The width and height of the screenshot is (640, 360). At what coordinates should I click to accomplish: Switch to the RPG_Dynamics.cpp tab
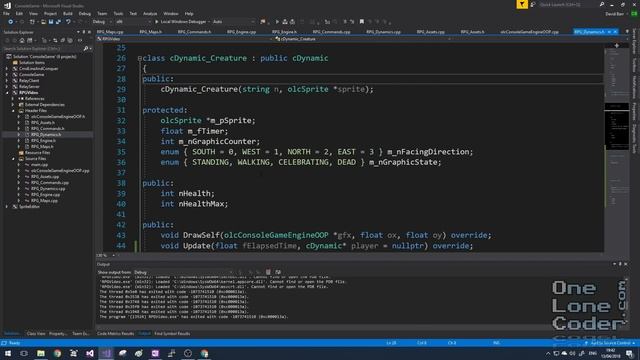click(383, 32)
